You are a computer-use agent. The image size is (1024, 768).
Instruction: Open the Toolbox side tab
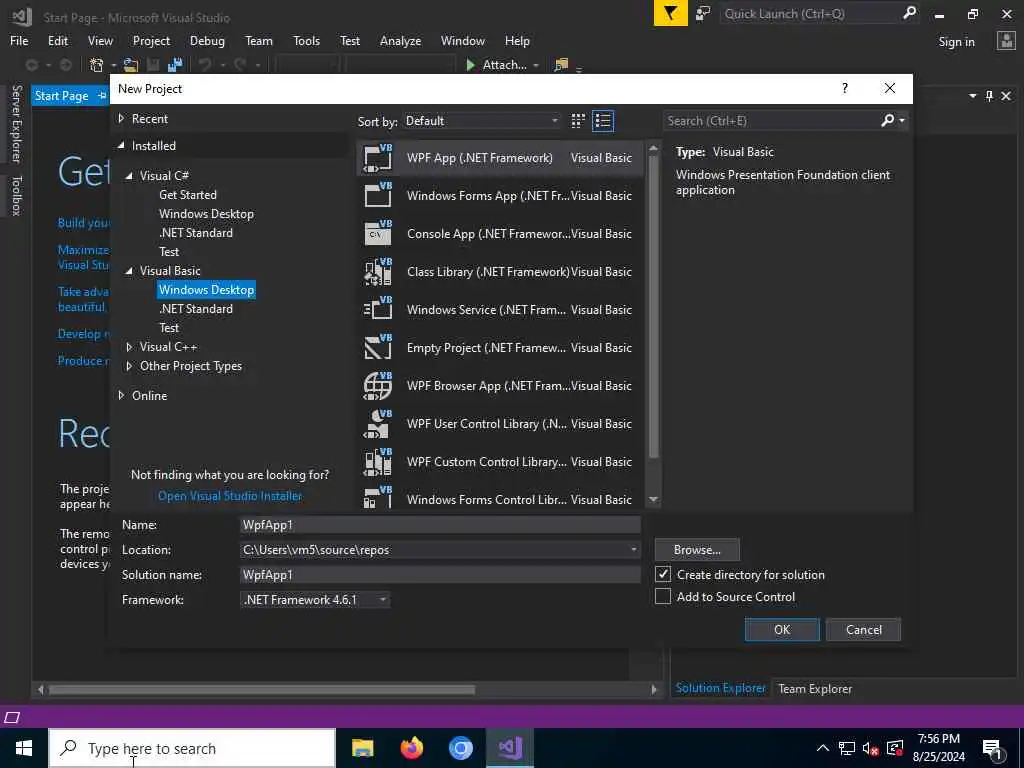coord(16,195)
